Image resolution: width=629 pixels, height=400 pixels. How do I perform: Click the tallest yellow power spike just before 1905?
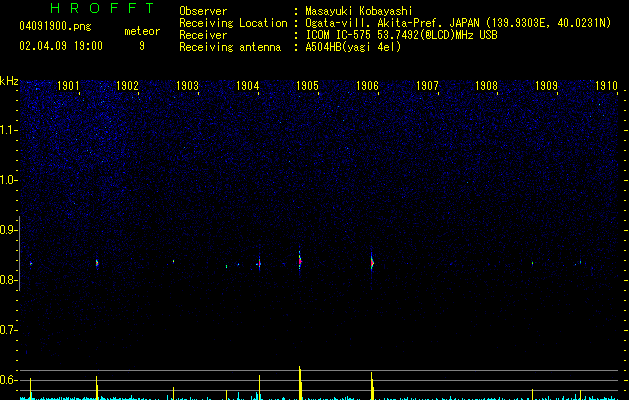click(x=300, y=383)
